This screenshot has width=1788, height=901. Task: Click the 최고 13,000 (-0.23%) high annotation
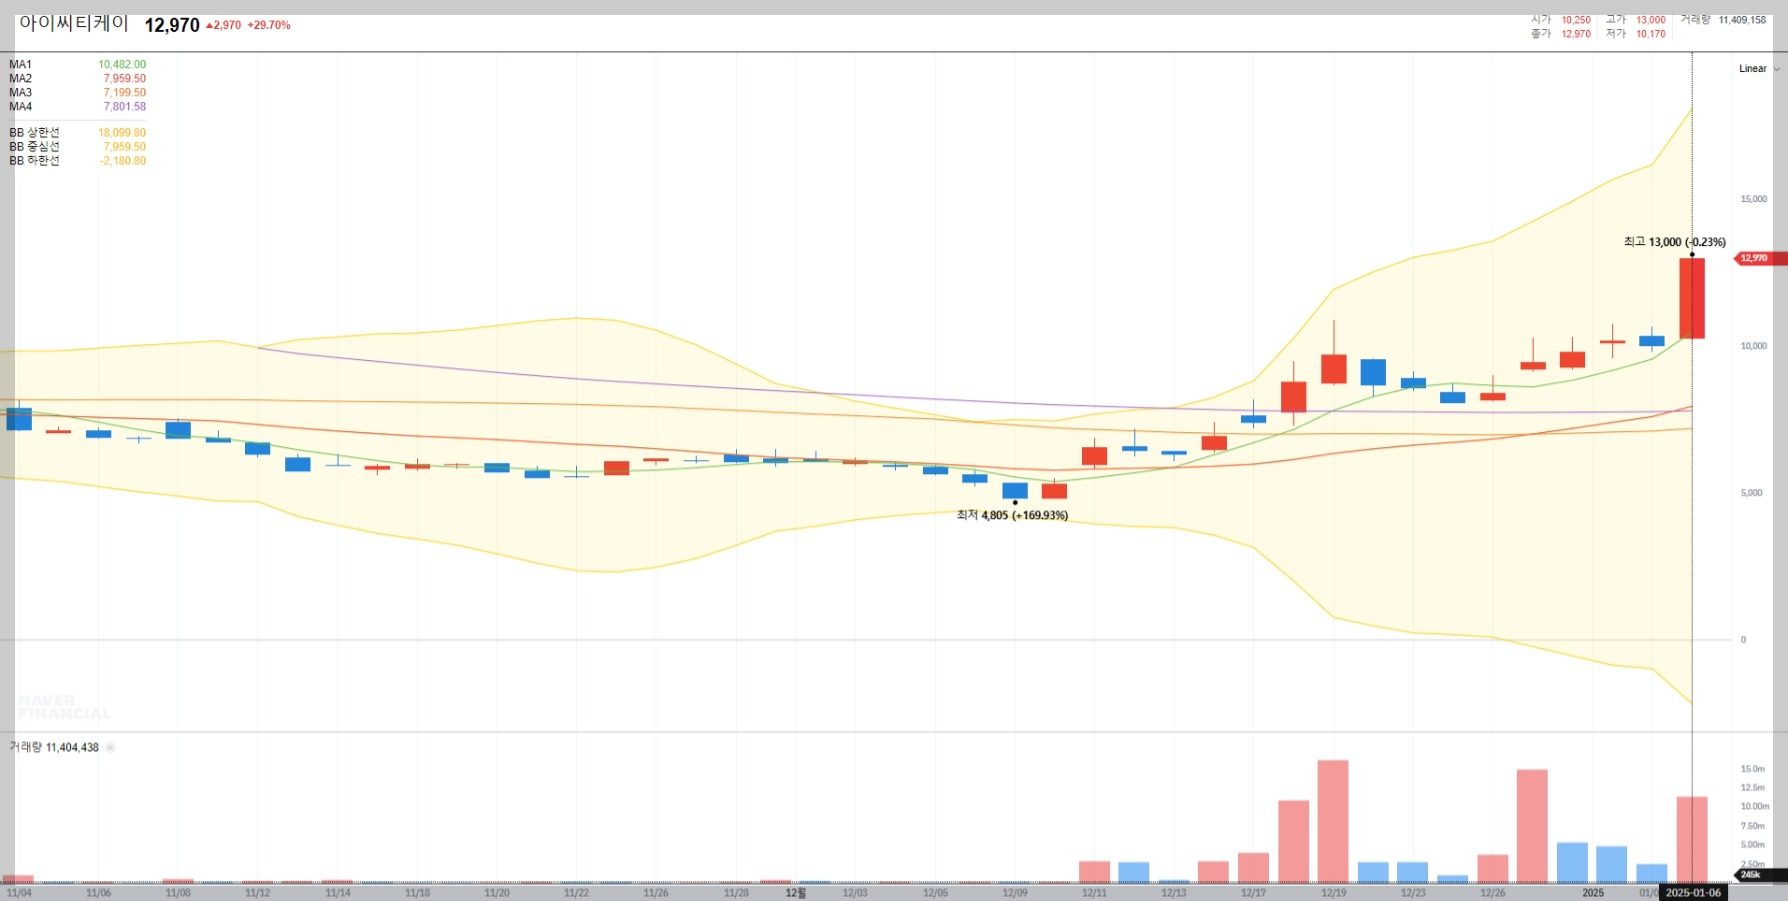tap(1675, 242)
